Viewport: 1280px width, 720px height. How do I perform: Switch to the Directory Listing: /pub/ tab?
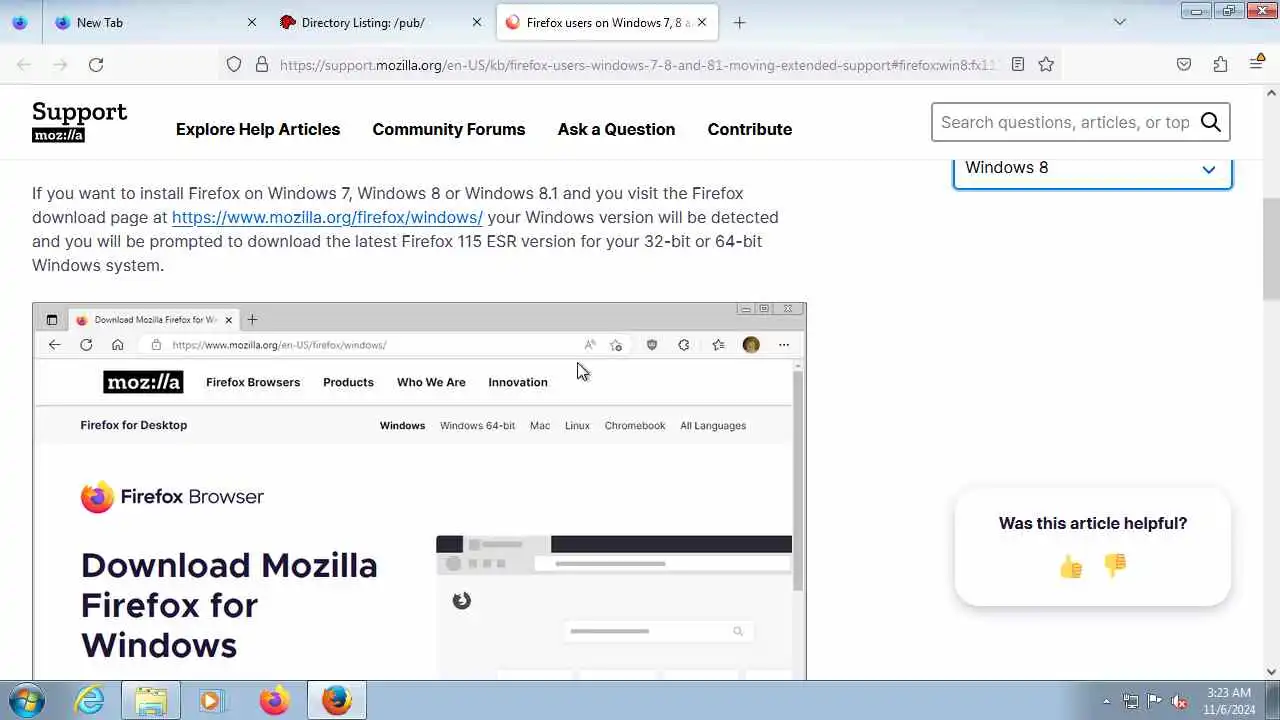pyautogui.click(x=380, y=22)
